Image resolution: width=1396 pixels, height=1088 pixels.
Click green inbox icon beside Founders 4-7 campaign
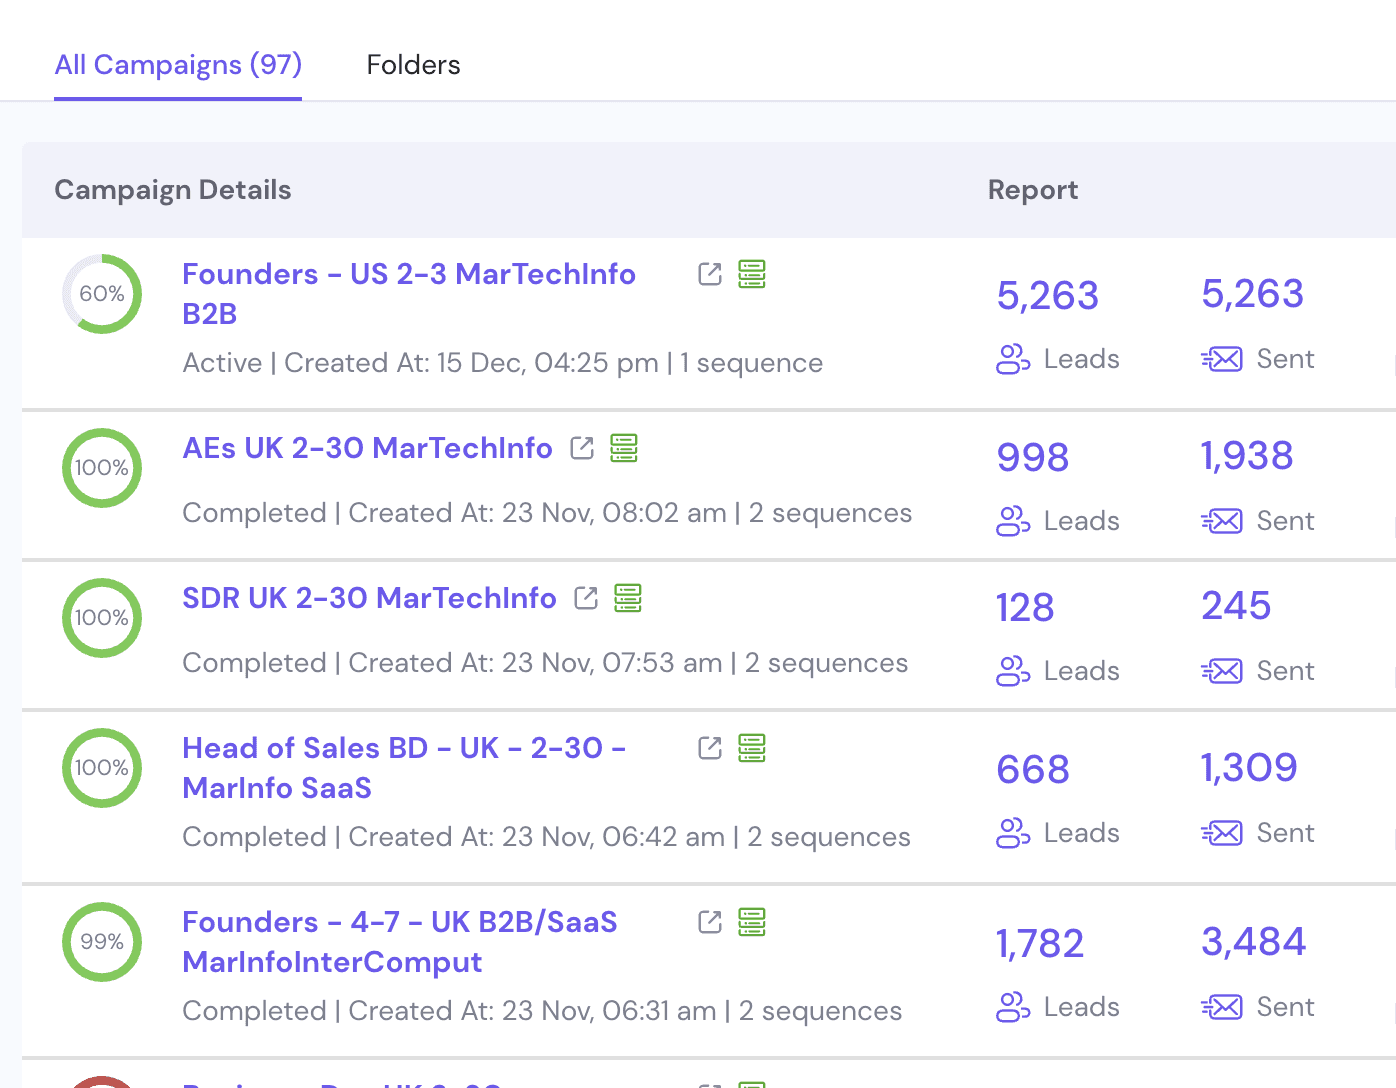(x=752, y=922)
